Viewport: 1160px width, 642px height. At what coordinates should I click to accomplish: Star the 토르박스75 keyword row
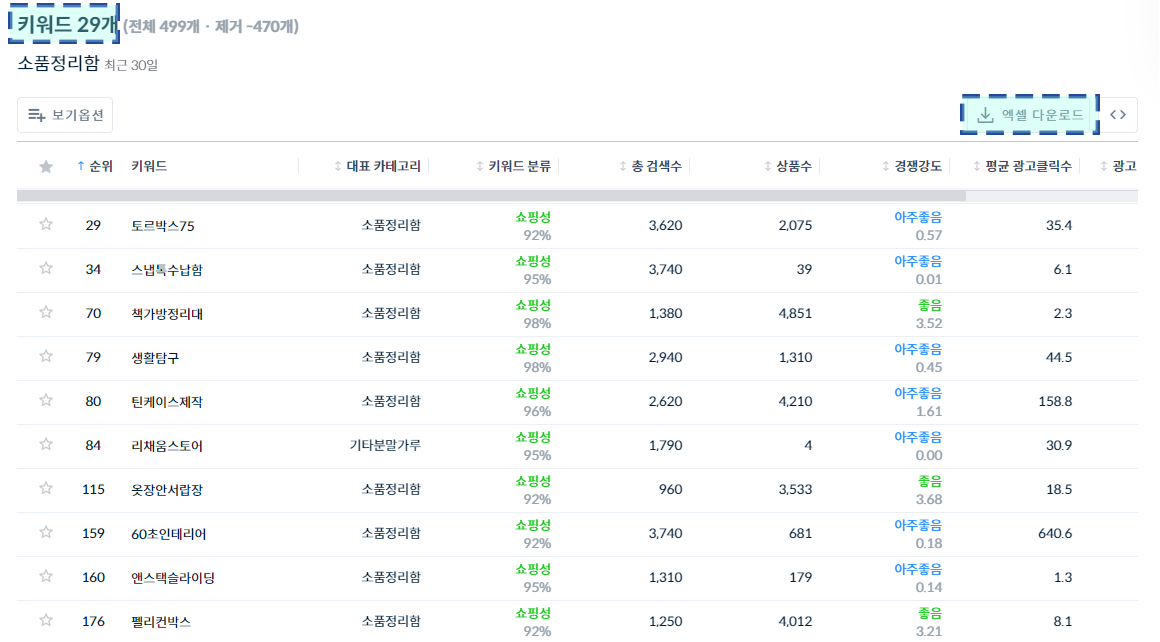pos(46,224)
